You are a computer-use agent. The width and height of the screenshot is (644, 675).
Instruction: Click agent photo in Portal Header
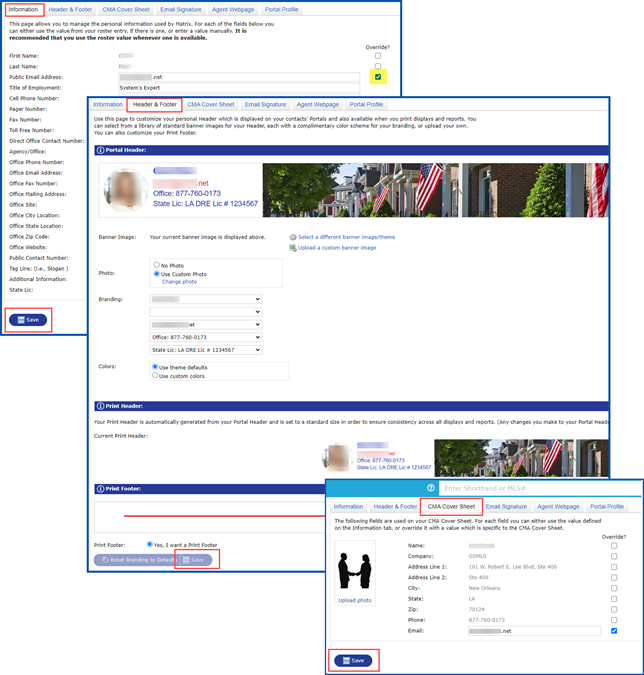(126, 190)
